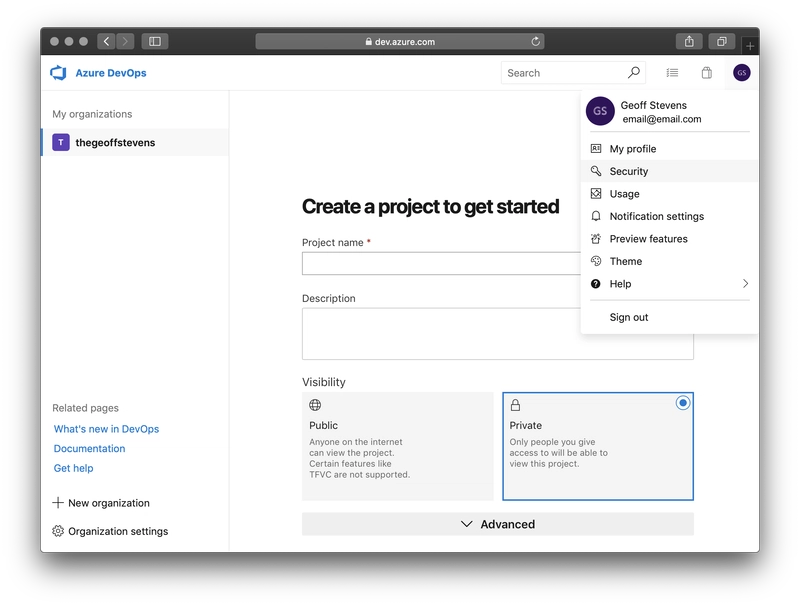Click the Project name input field
The height and width of the screenshot is (606, 800).
(441, 263)
